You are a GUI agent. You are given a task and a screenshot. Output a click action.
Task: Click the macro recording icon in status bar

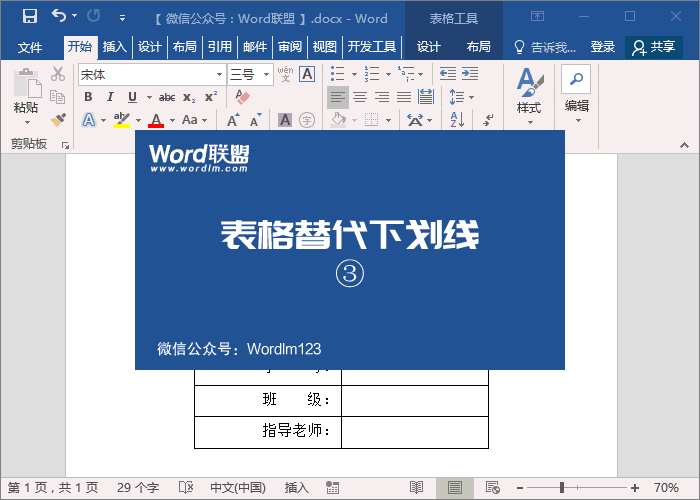(332, 488)
